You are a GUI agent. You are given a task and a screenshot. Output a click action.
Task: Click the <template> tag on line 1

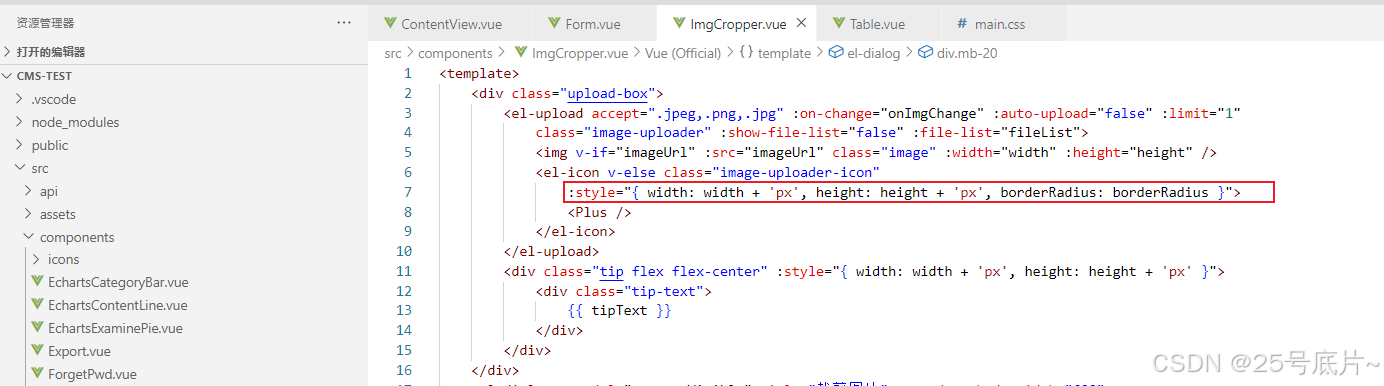pos(480,73)
